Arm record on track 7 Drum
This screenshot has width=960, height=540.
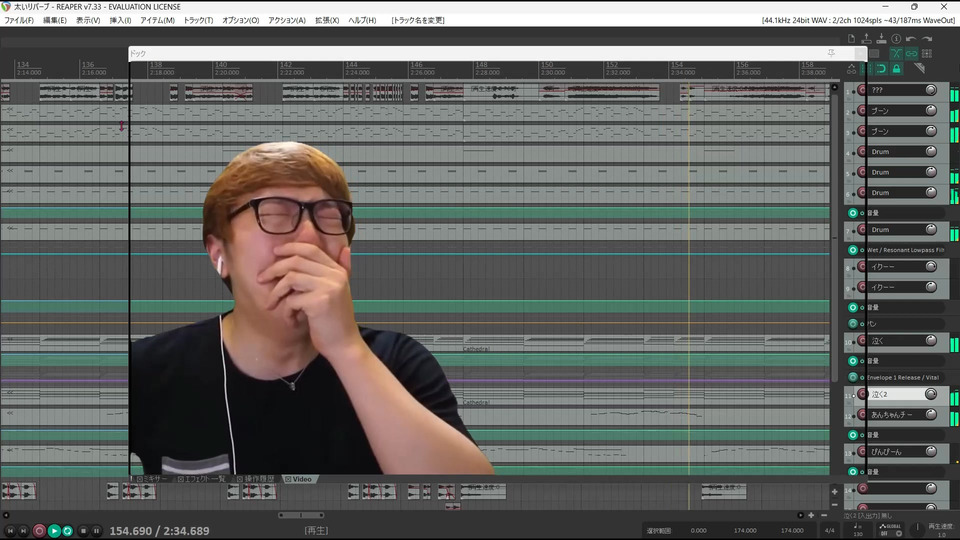862,230
